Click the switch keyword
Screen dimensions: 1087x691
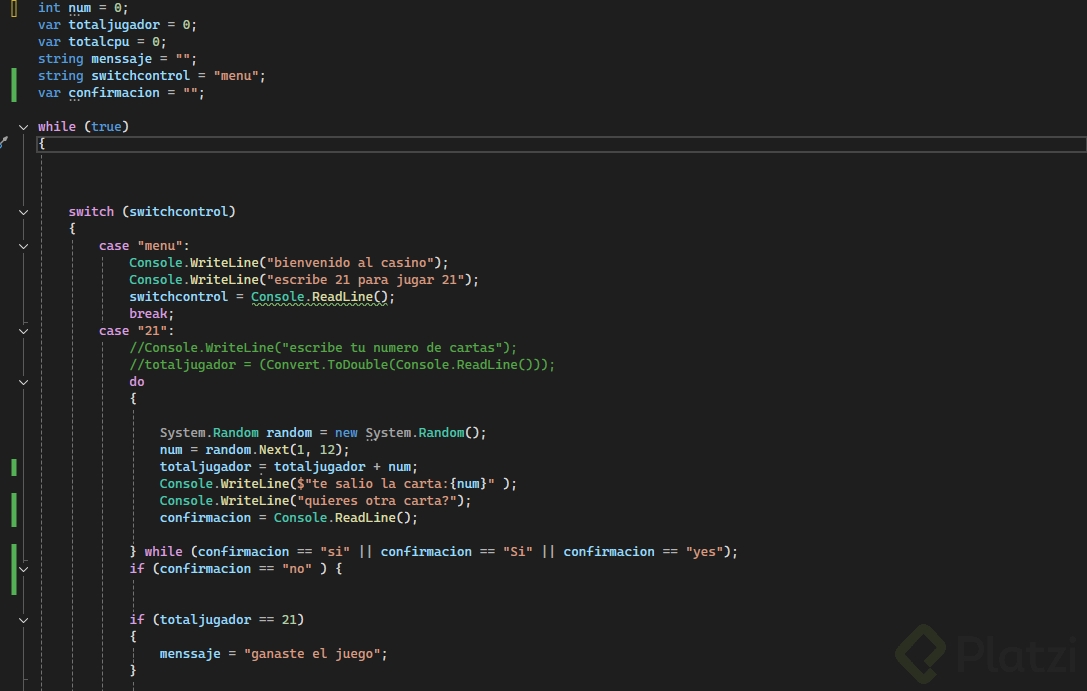pos(91,211)
